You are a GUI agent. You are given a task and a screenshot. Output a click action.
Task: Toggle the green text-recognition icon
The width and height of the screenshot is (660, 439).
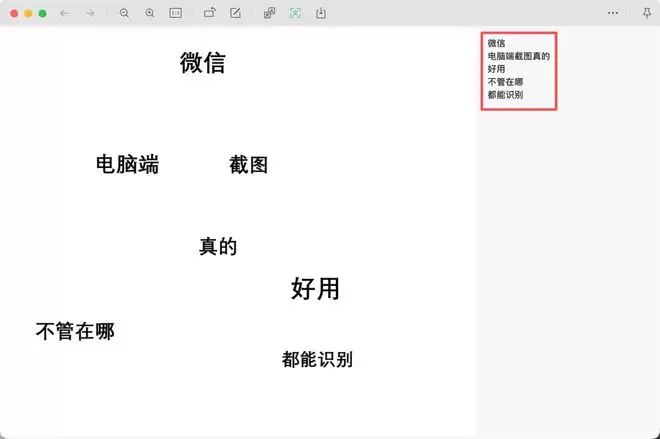pos(295,13)
